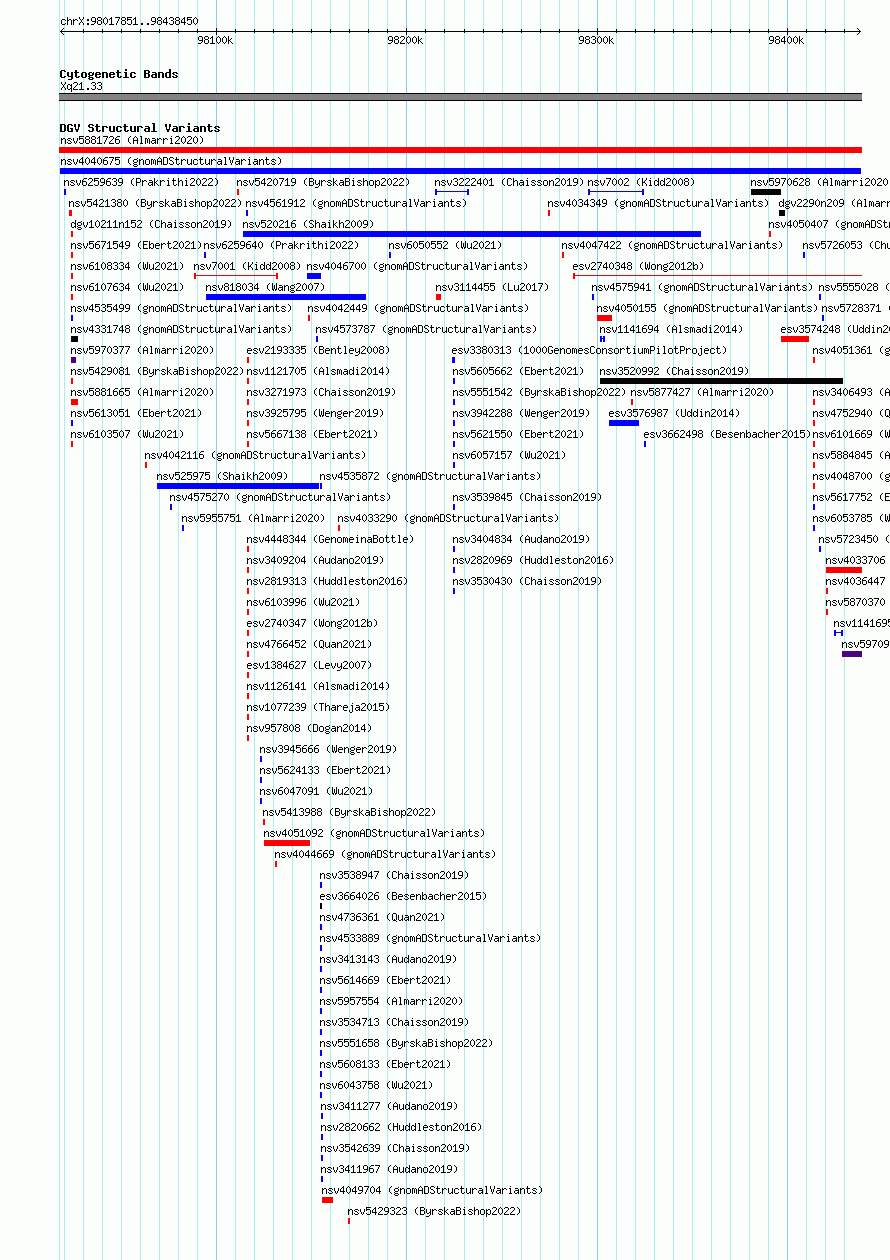Click the blue nsv4046700 variant bar
Viewport: 890px width, 1260px height.
314,276
